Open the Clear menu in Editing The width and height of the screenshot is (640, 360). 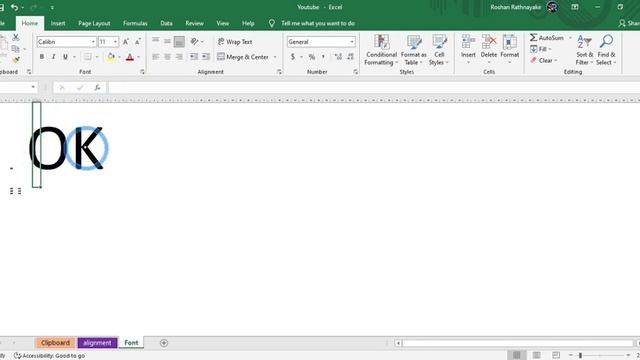coord(544,60)
